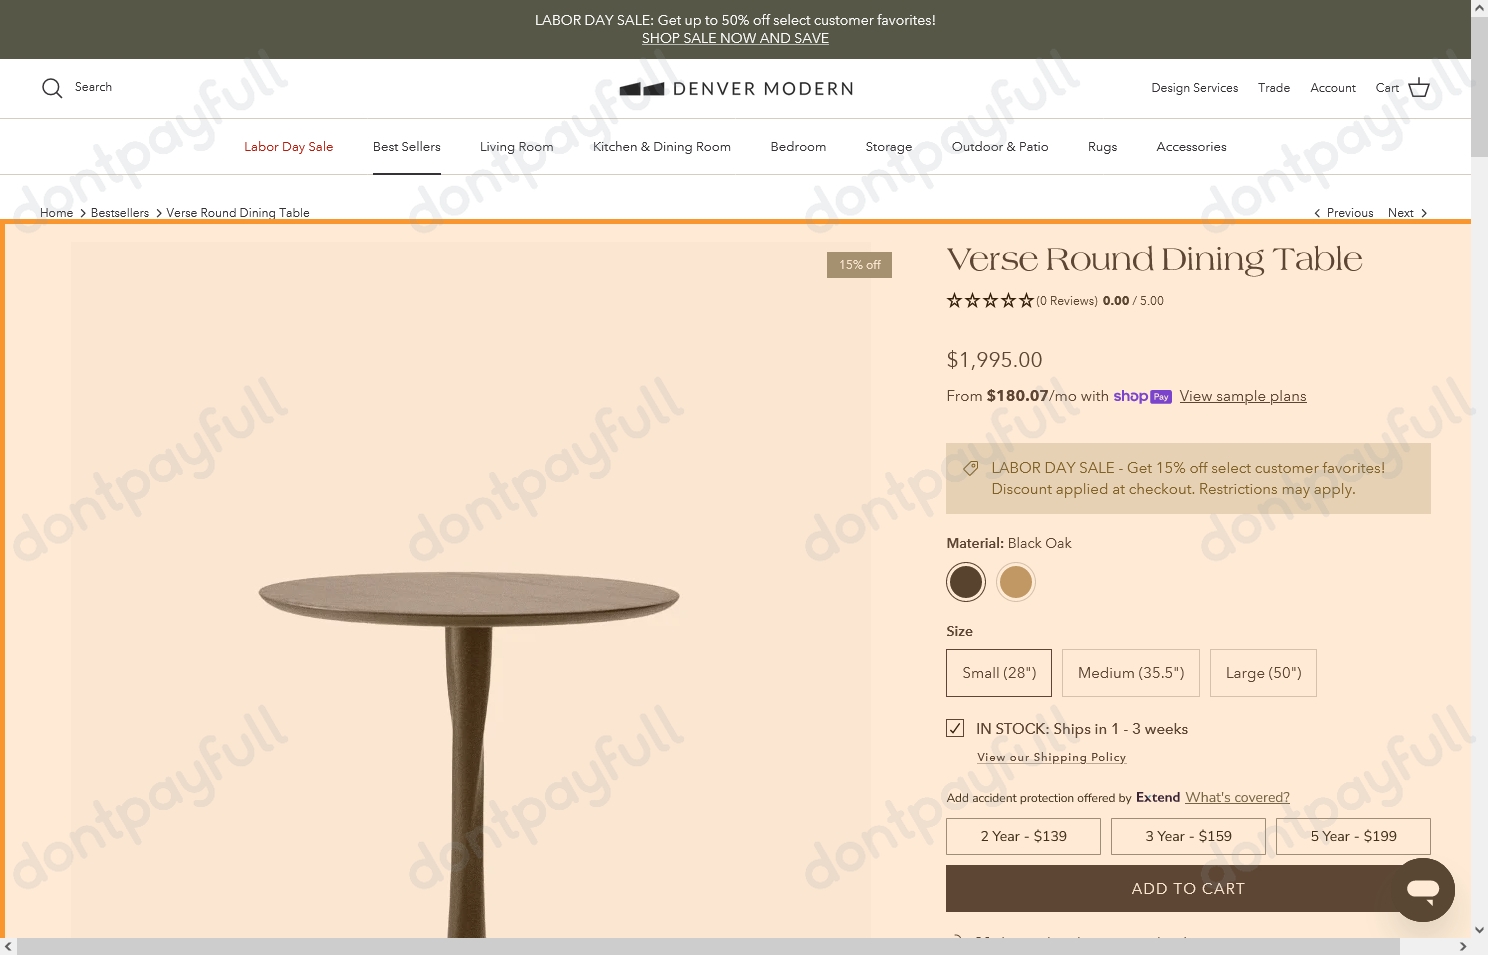This screenshot has height=955, width=1488.
Task: Click Bestsellers in the breadcrumb trail
Action: [119, 212]
